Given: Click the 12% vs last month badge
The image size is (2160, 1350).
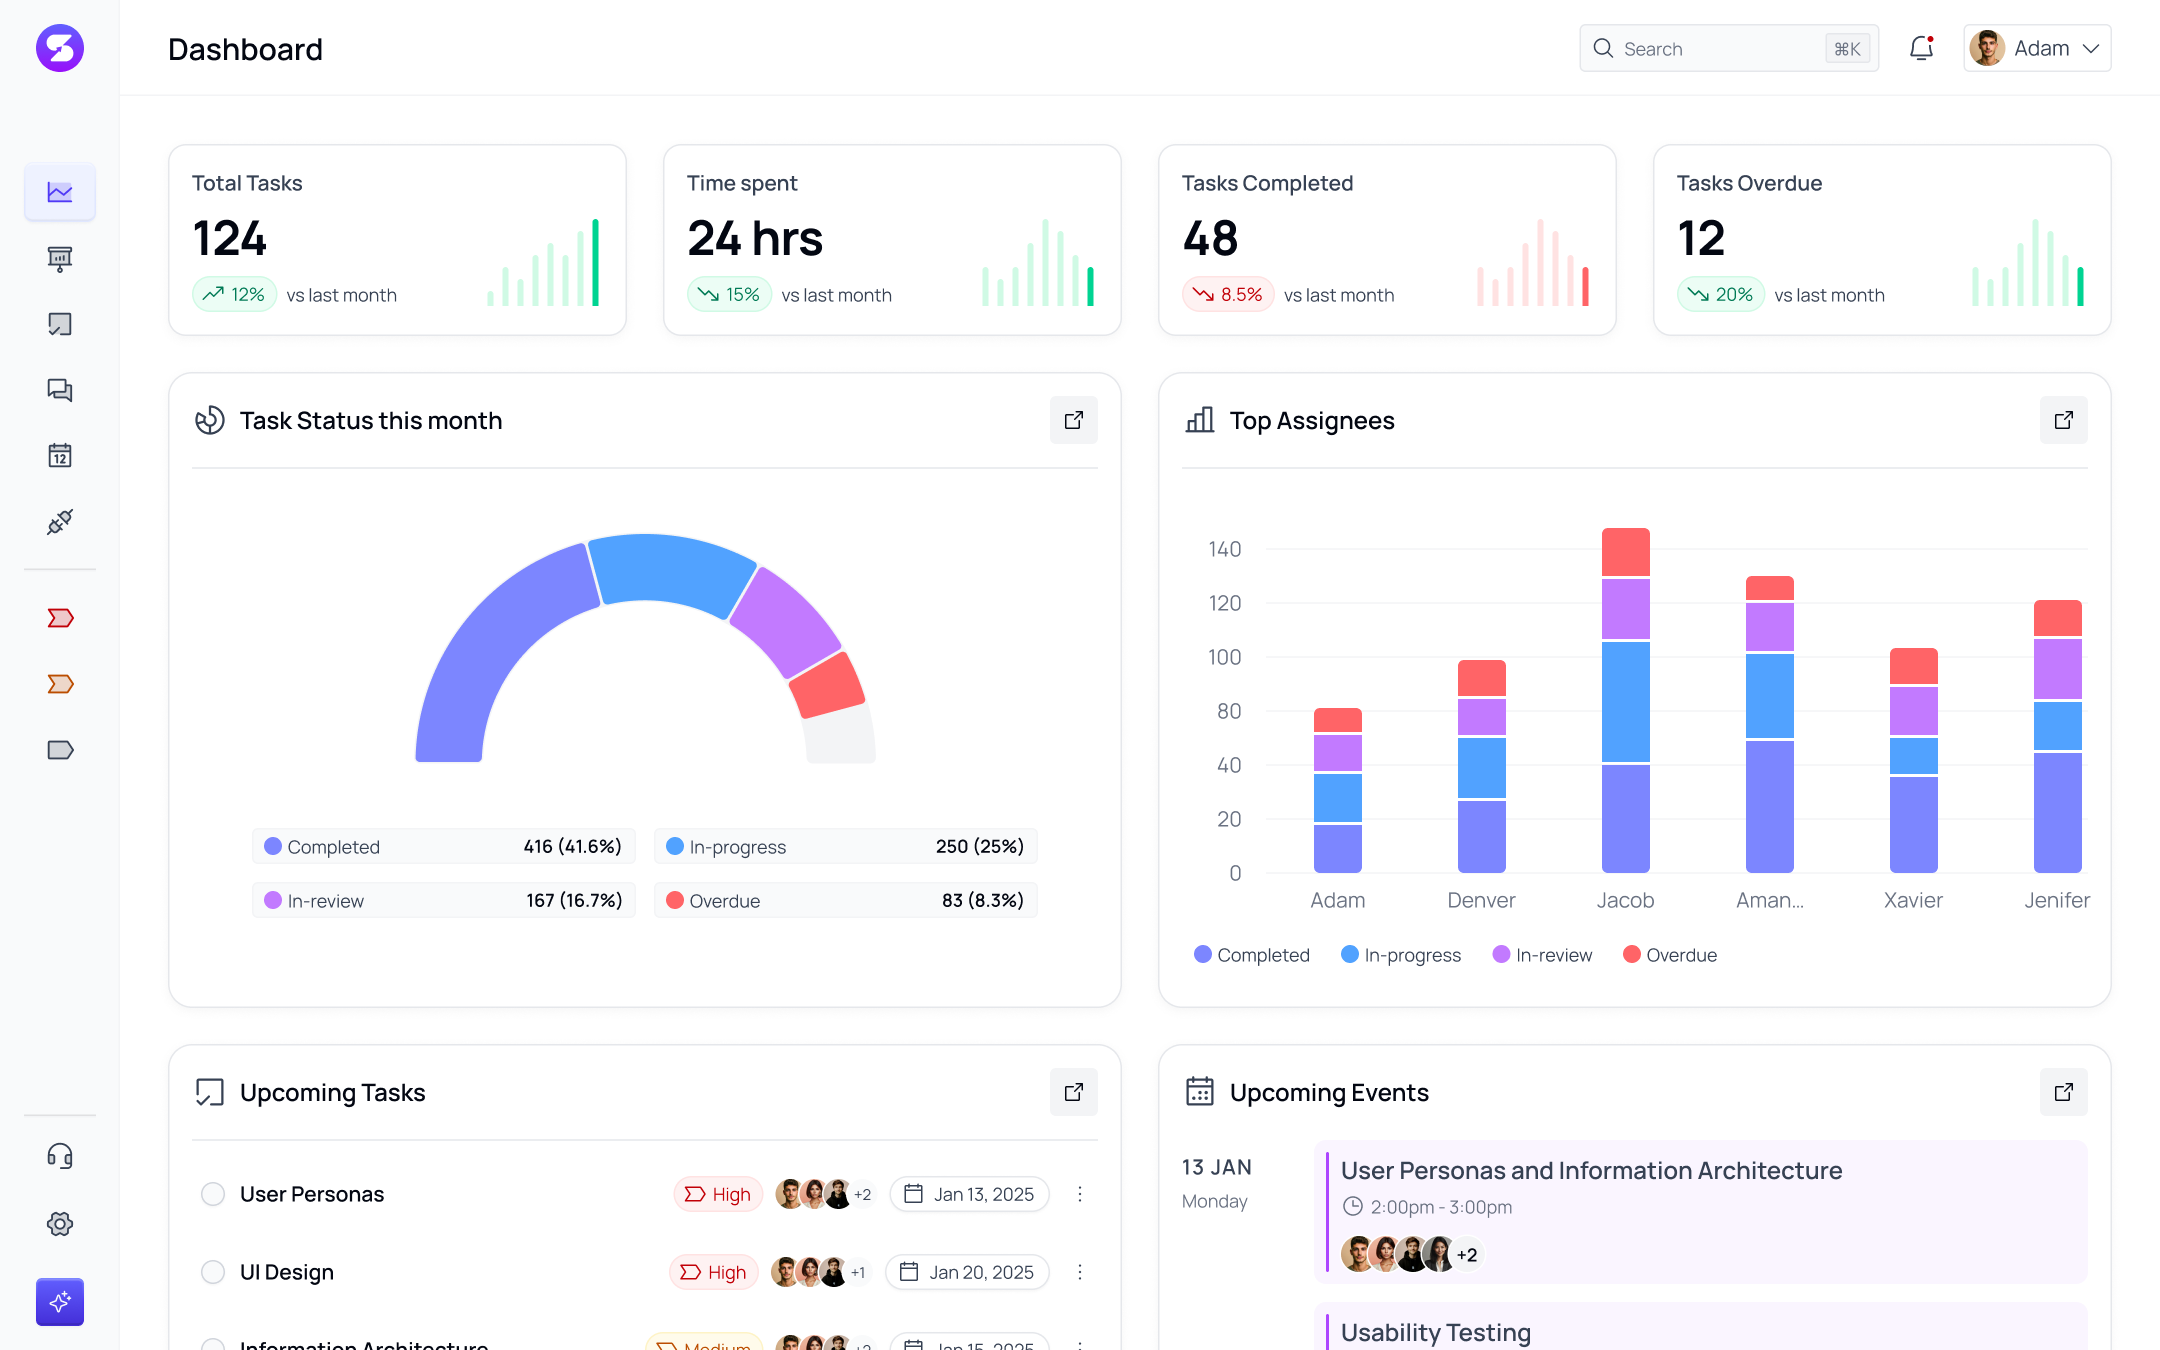Looking at the screenshot, I should (234, 294).
